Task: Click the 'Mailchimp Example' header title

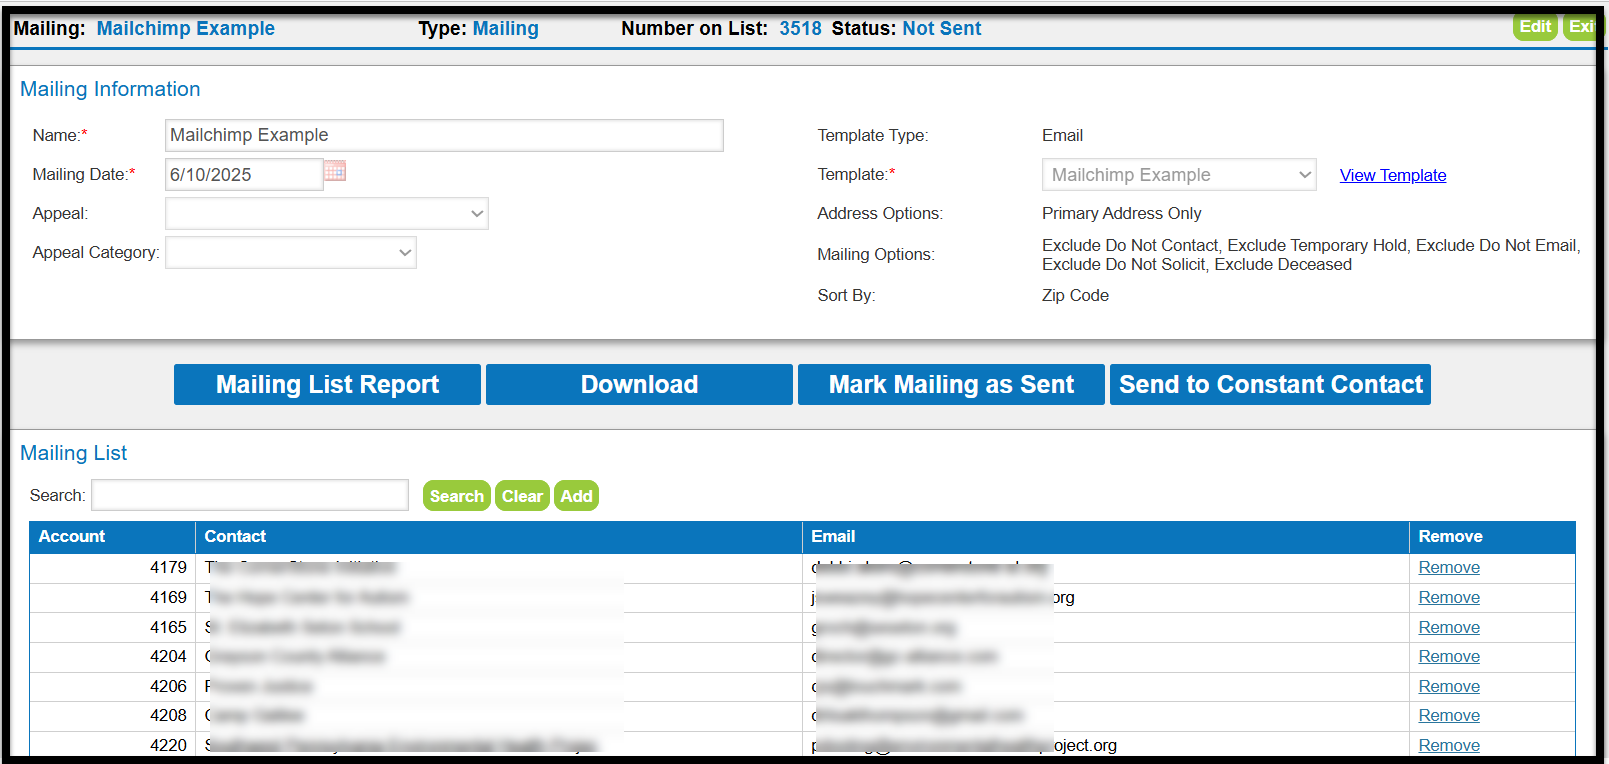Action: tap(185, 28)
